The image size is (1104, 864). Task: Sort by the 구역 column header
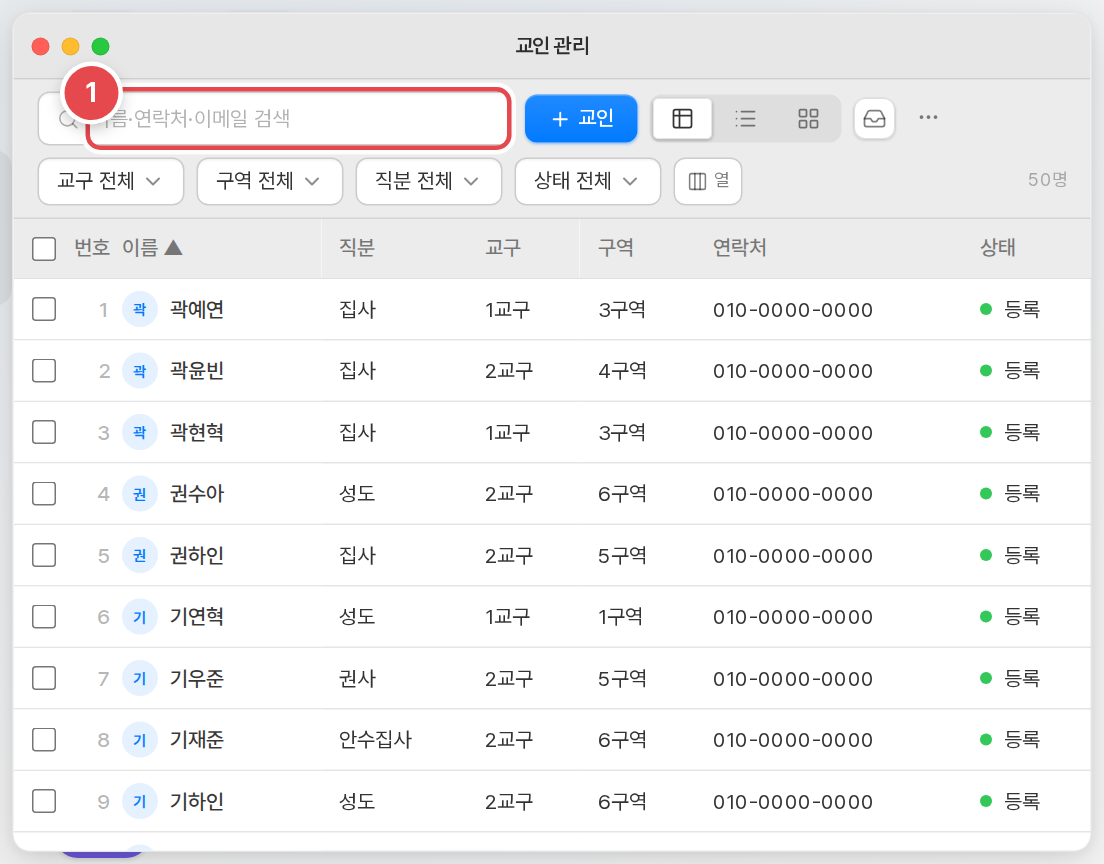click(616, 248)
